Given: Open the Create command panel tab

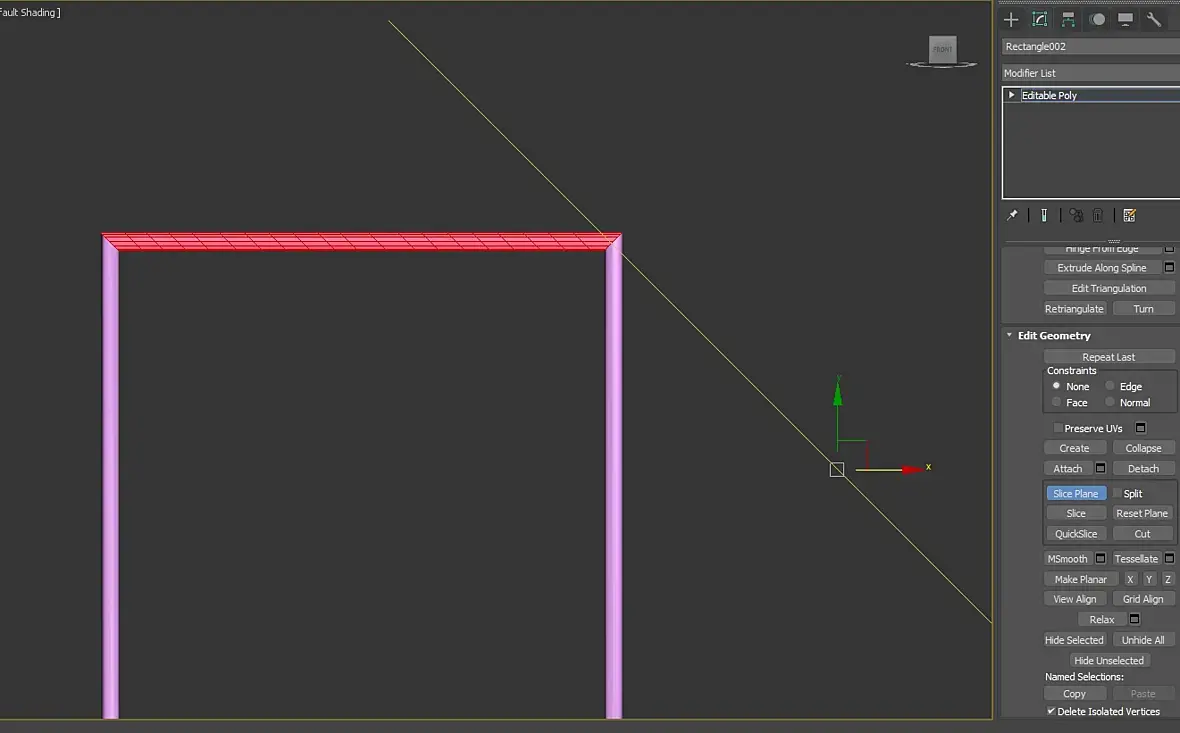Looking at the screenshot, I should pyautogui.click(x=1011, y=20).
